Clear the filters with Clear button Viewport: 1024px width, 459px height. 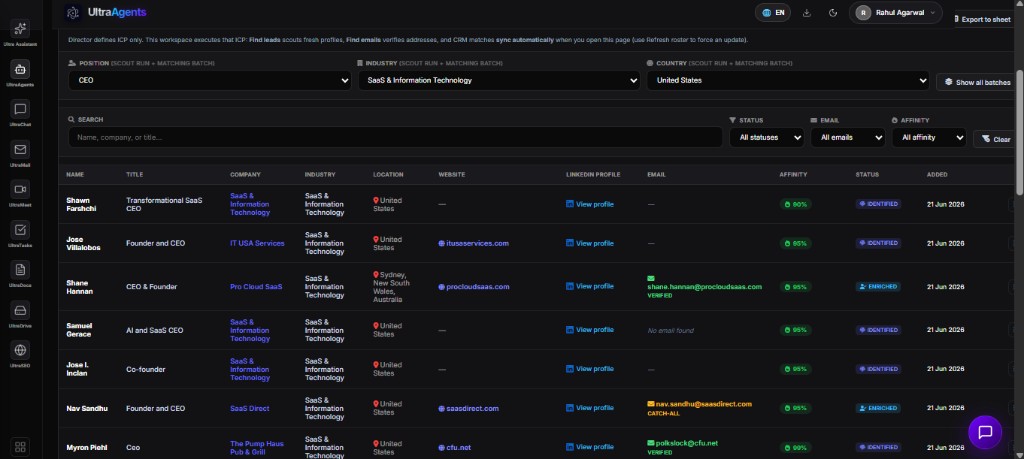point(995,139)
